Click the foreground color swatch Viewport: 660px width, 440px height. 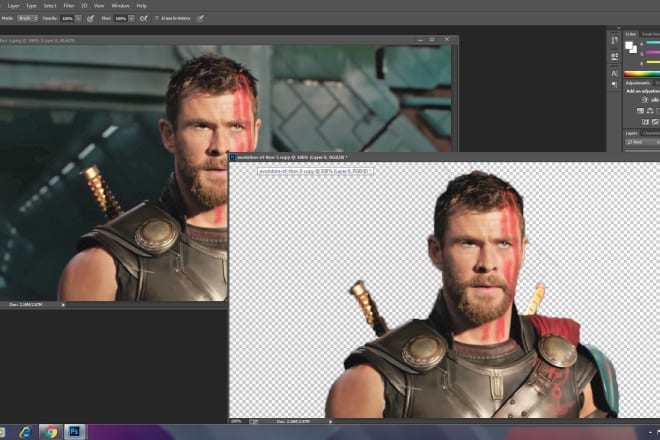(x=629, y=45)
